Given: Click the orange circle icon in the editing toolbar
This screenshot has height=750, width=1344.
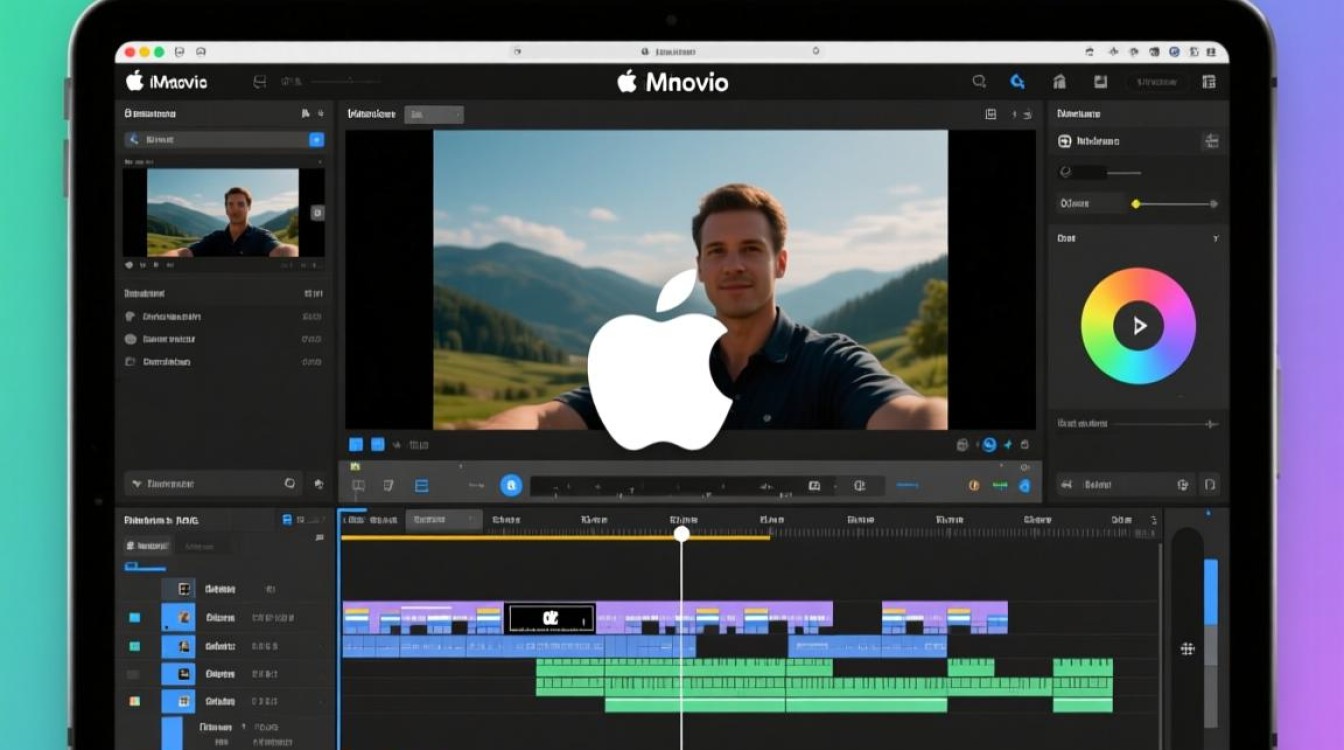Looking at the screenshot, I should pos(974,486).
